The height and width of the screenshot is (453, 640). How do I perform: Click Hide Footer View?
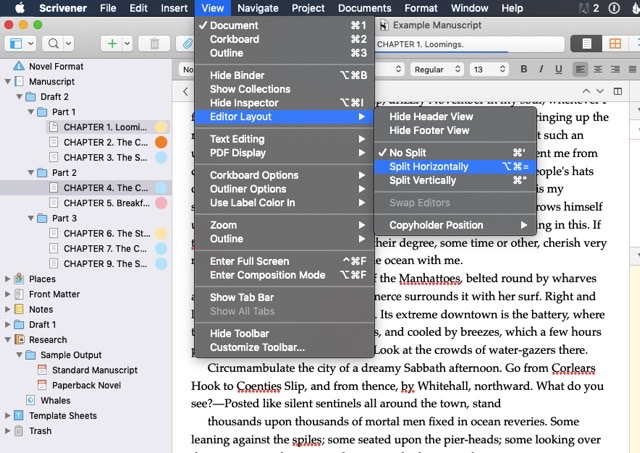click(455, 130)
